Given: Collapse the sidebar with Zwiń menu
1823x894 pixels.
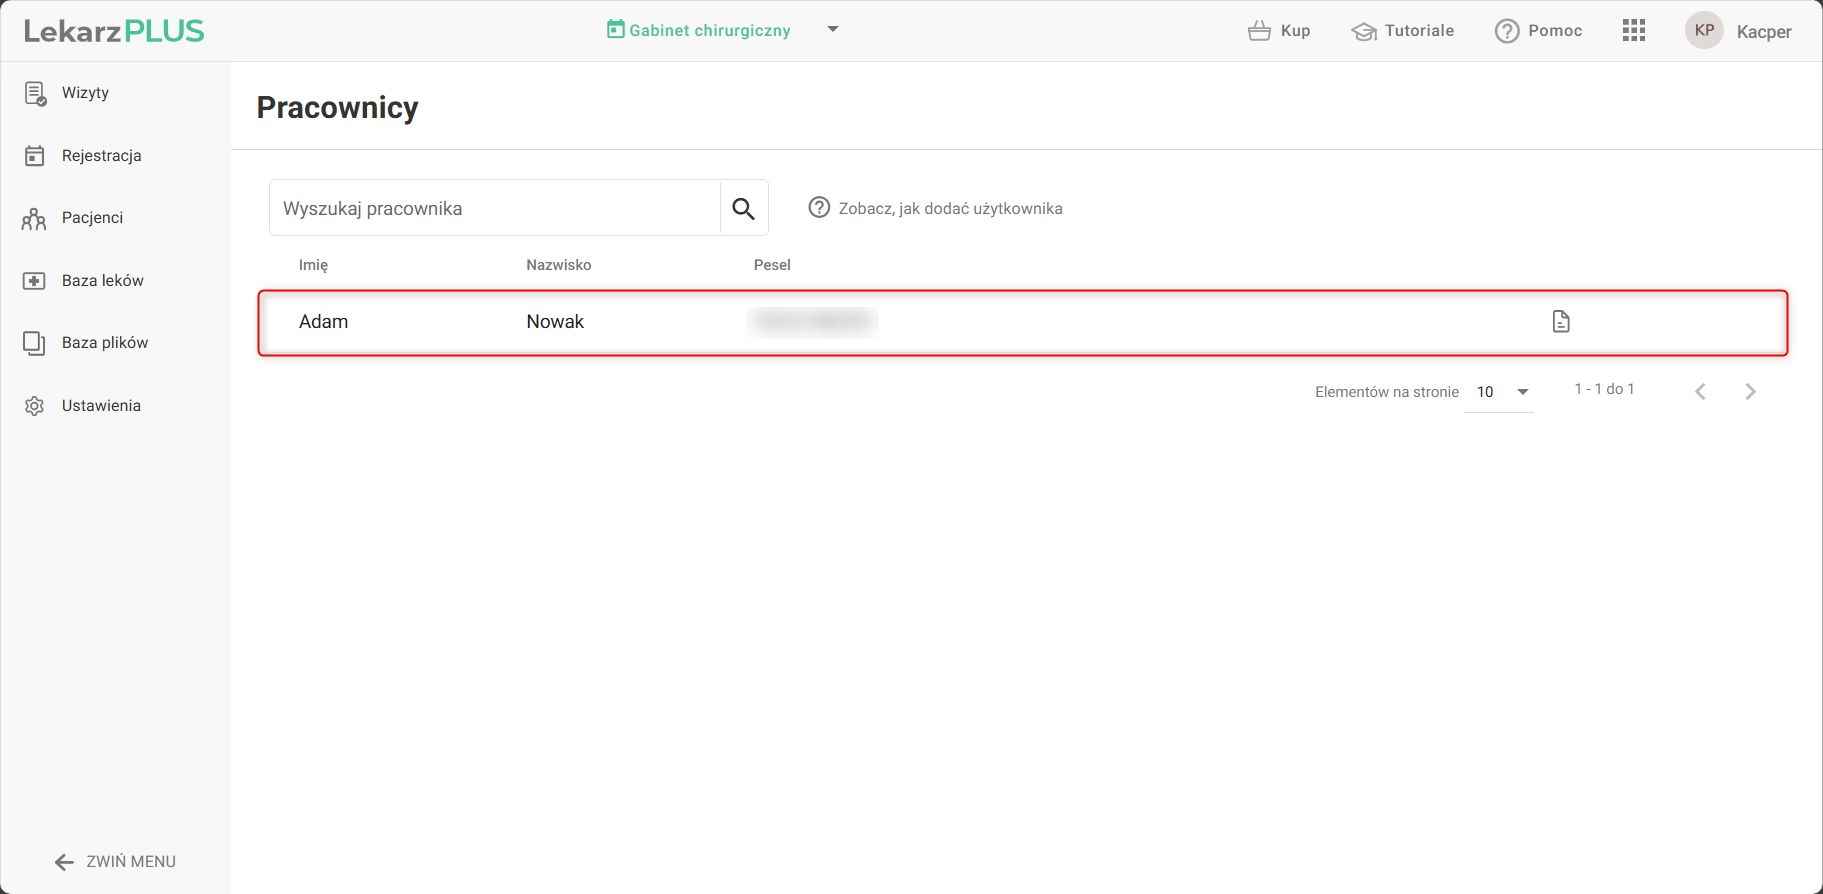Looking at the screenshot, I should (116, 862).
